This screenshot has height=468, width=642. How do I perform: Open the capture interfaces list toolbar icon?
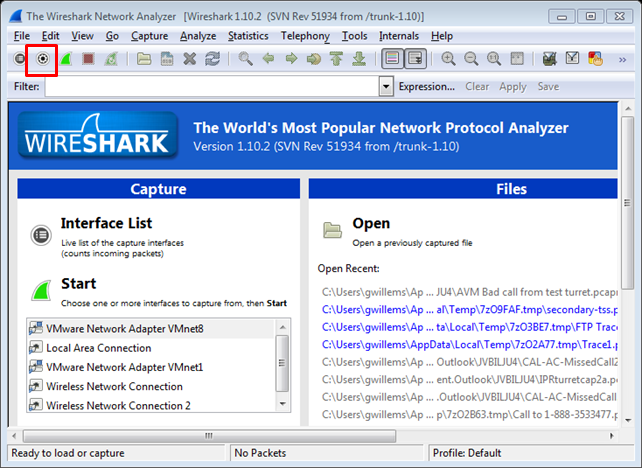(x=19, y=59)
